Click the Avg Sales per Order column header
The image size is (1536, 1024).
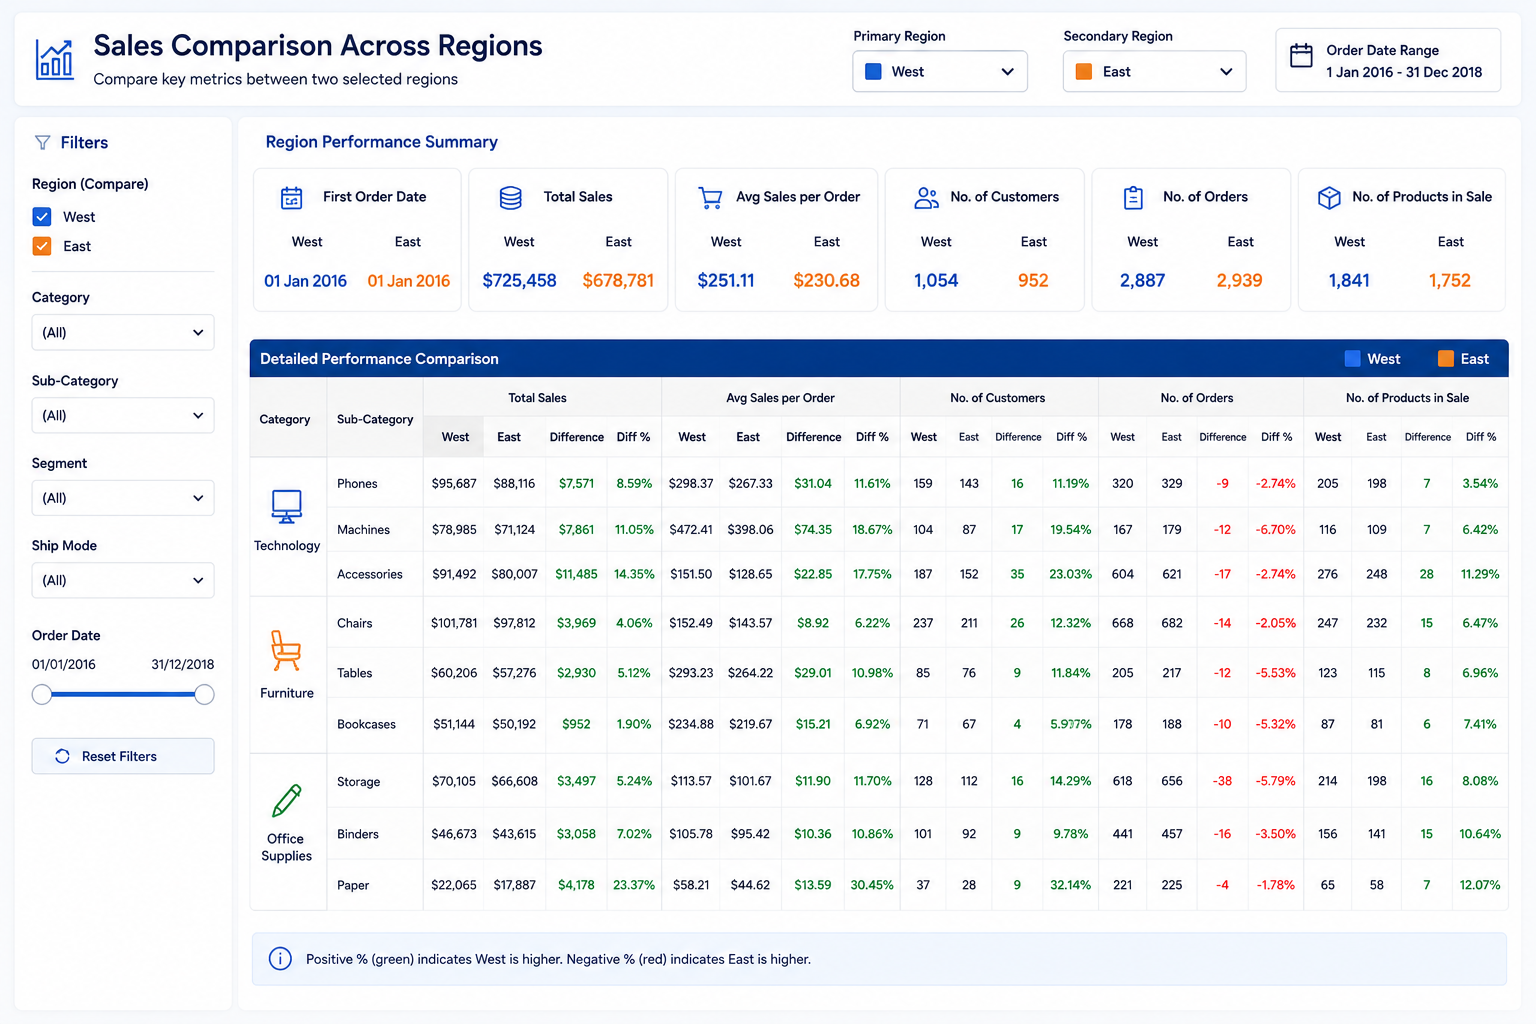[780, 398]
